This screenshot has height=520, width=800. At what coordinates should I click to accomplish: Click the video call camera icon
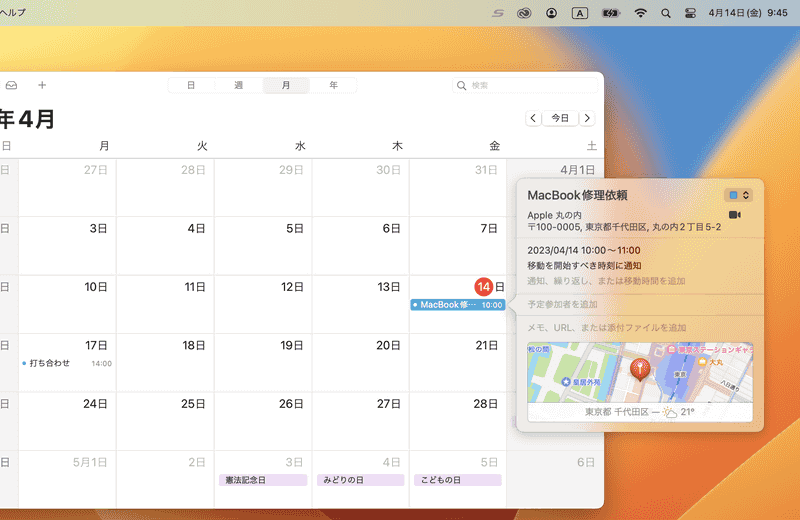coord(735,215)
